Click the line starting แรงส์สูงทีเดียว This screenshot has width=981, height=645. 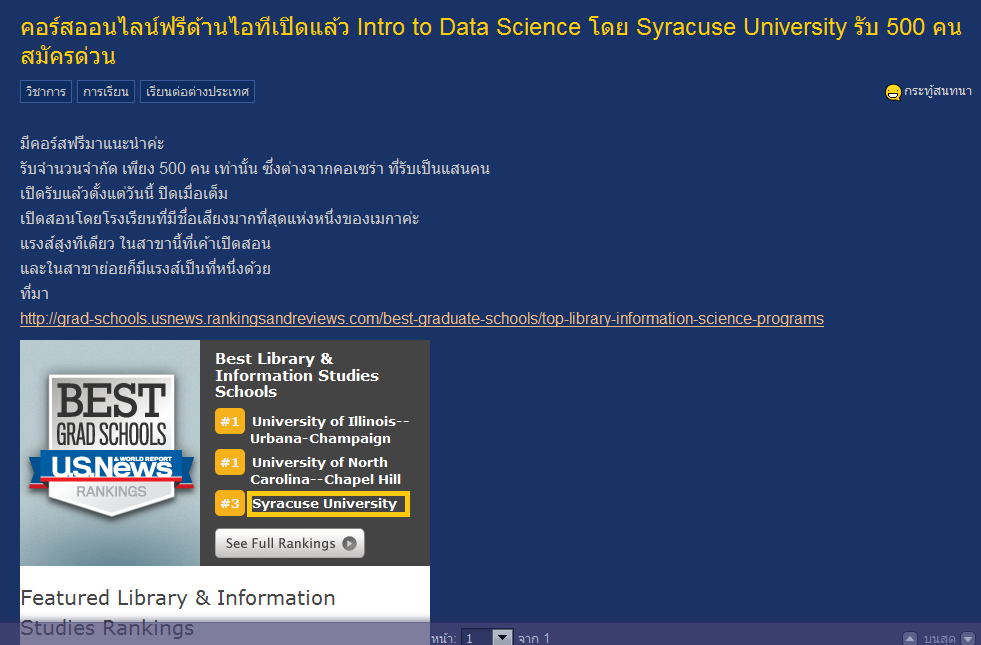point(145,243)
